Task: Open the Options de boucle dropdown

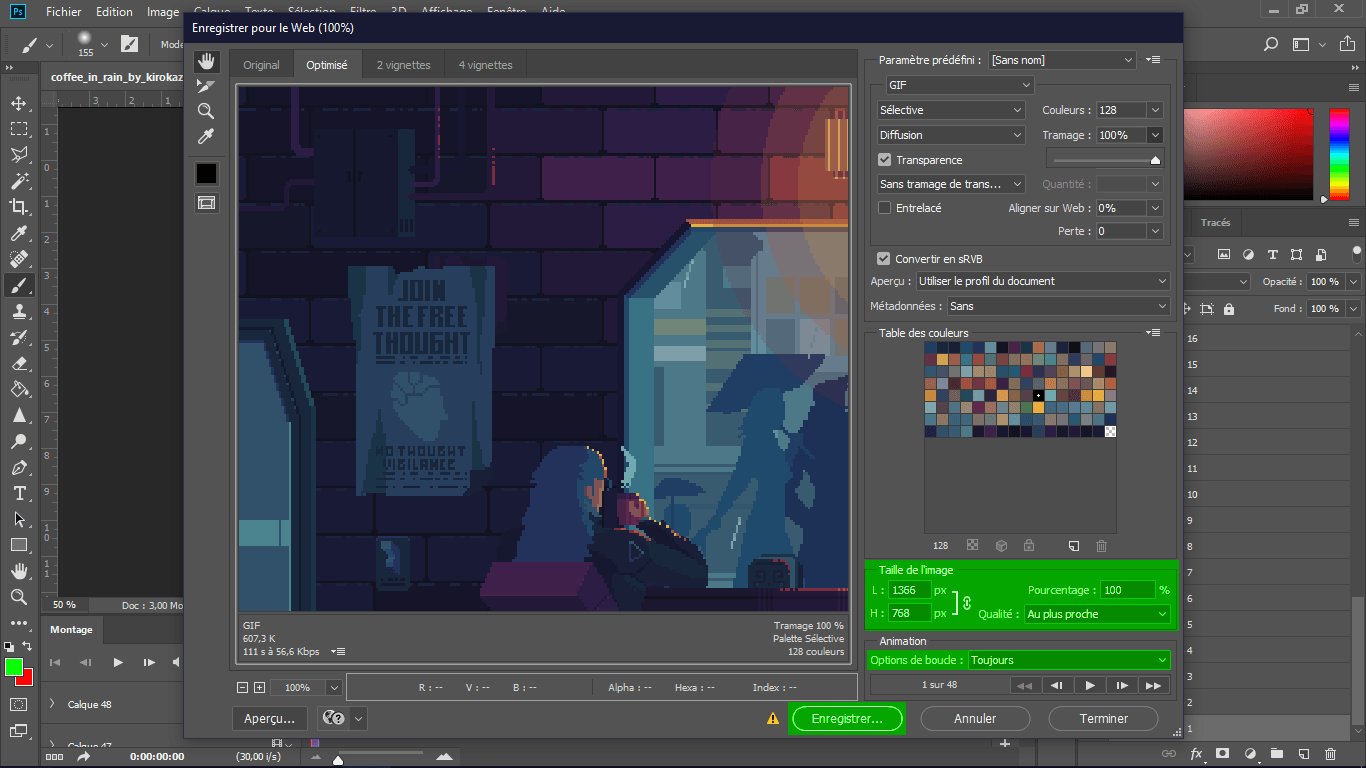Action: pos(1068,660)
